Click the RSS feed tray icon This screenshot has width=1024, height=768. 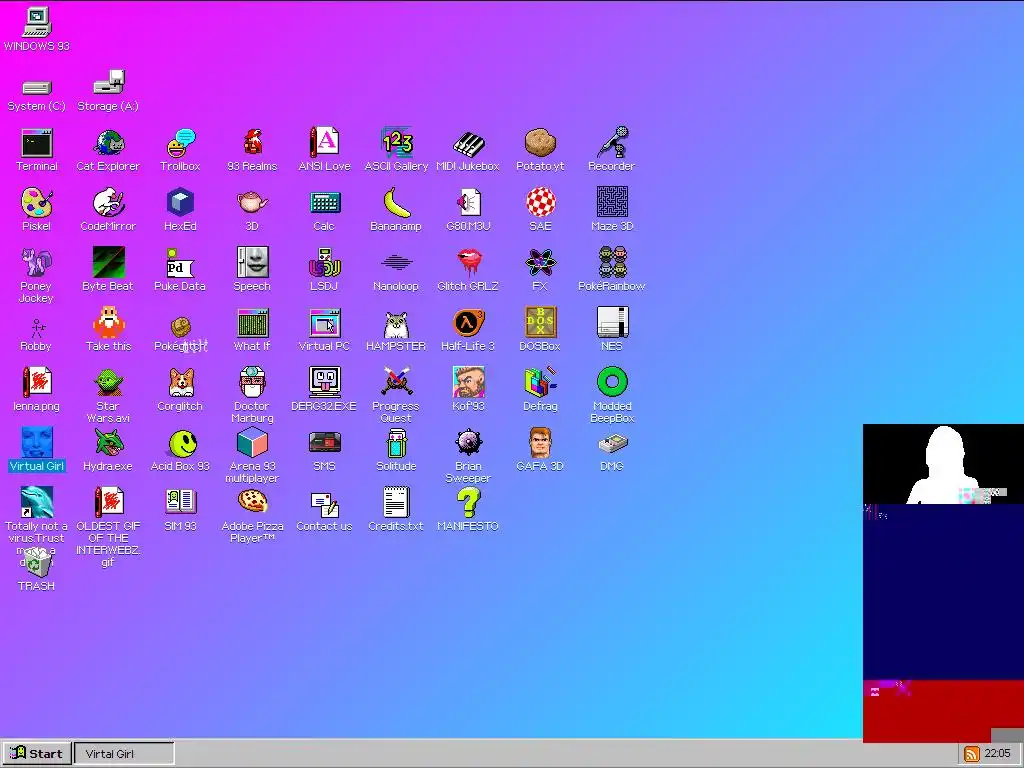[x=972, y=754]
